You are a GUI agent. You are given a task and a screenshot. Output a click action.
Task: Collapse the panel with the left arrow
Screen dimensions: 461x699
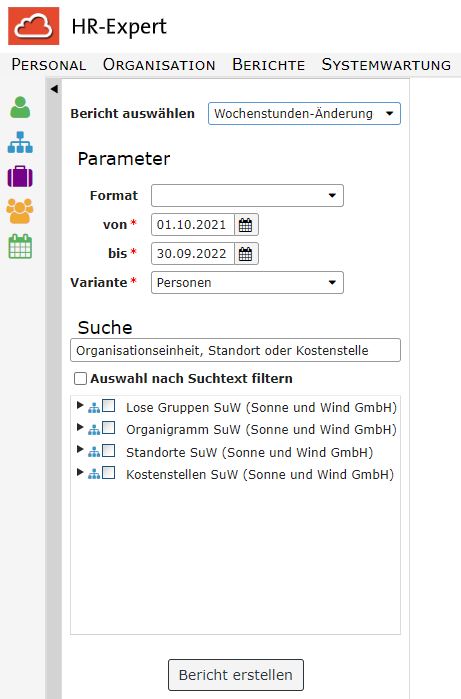[x=54, y=89]
